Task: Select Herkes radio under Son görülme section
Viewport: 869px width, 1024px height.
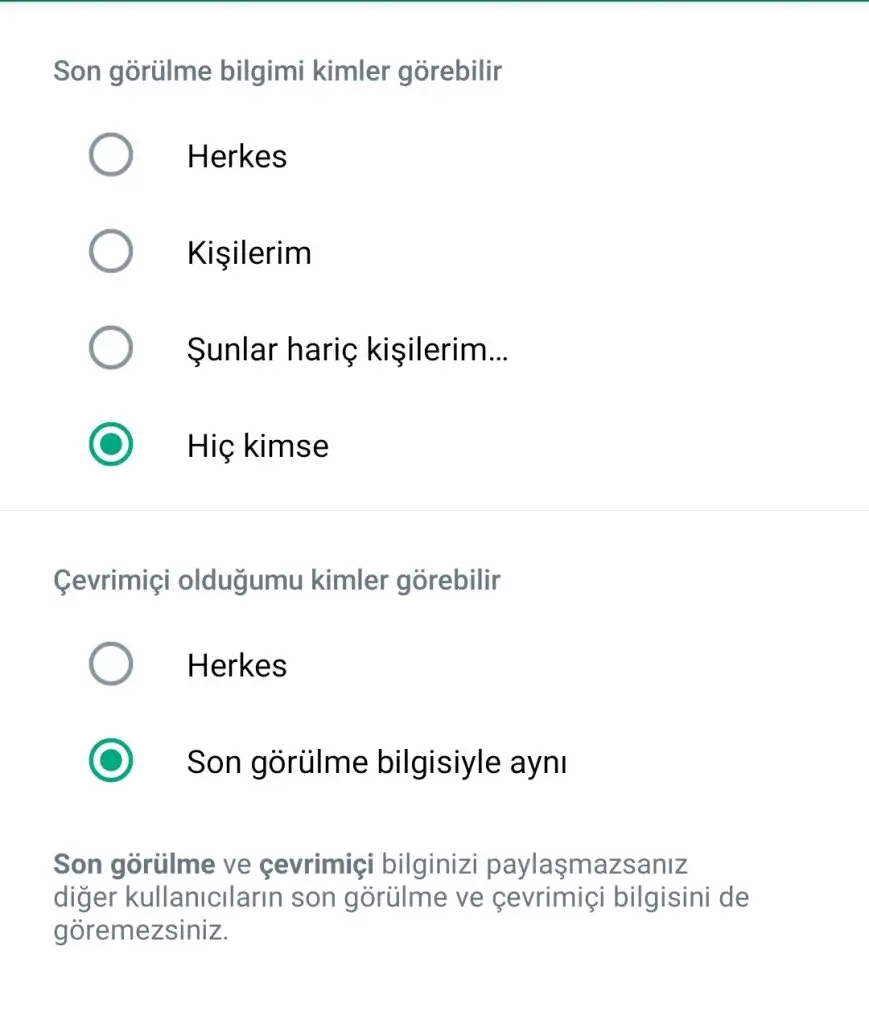Action: tap(110, 156)
